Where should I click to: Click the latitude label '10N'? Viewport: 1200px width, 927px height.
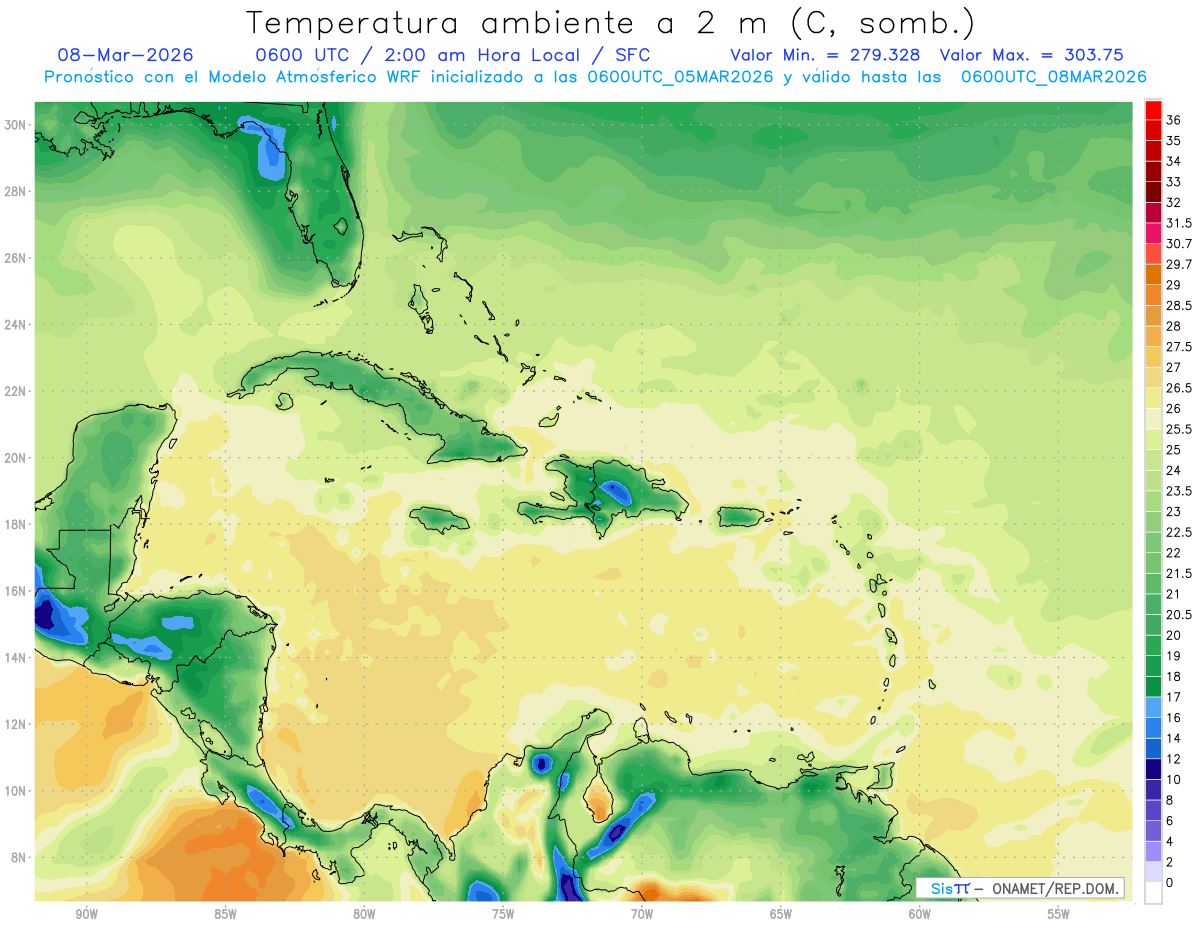17,791
